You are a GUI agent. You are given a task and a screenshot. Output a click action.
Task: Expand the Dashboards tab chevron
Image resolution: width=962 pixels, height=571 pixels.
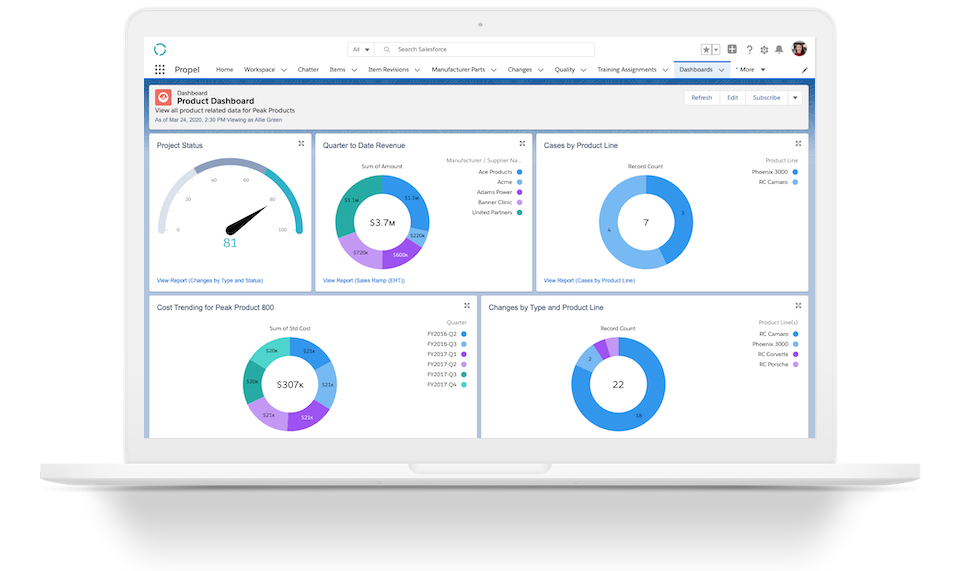pos(722,70)
